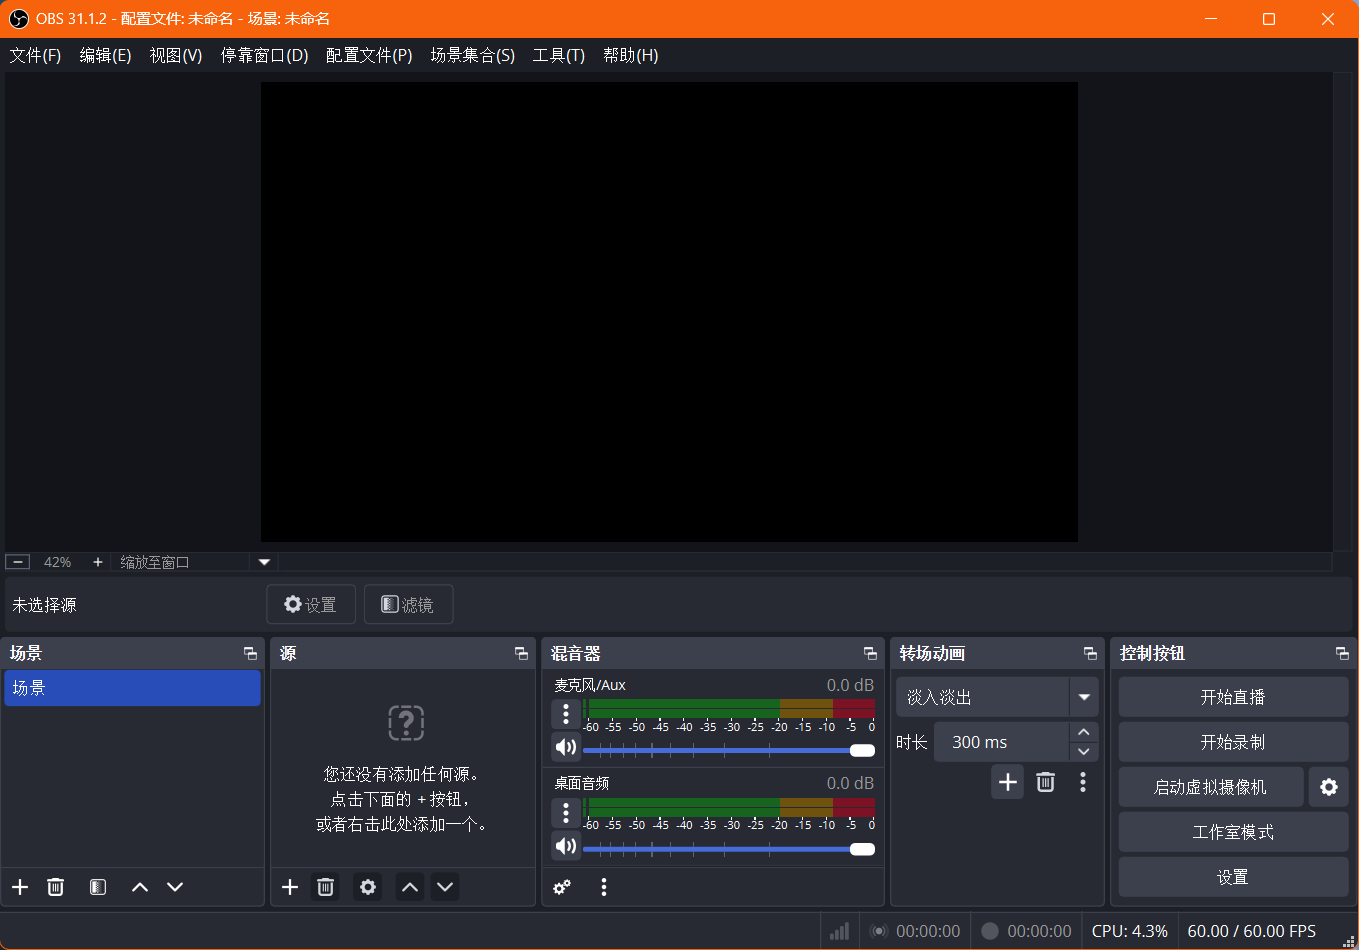The width and height of the screenshot is (1359, 950).
Task: Mute the 麦克风/Aux audio source
Action: click(x=566, y=746)
